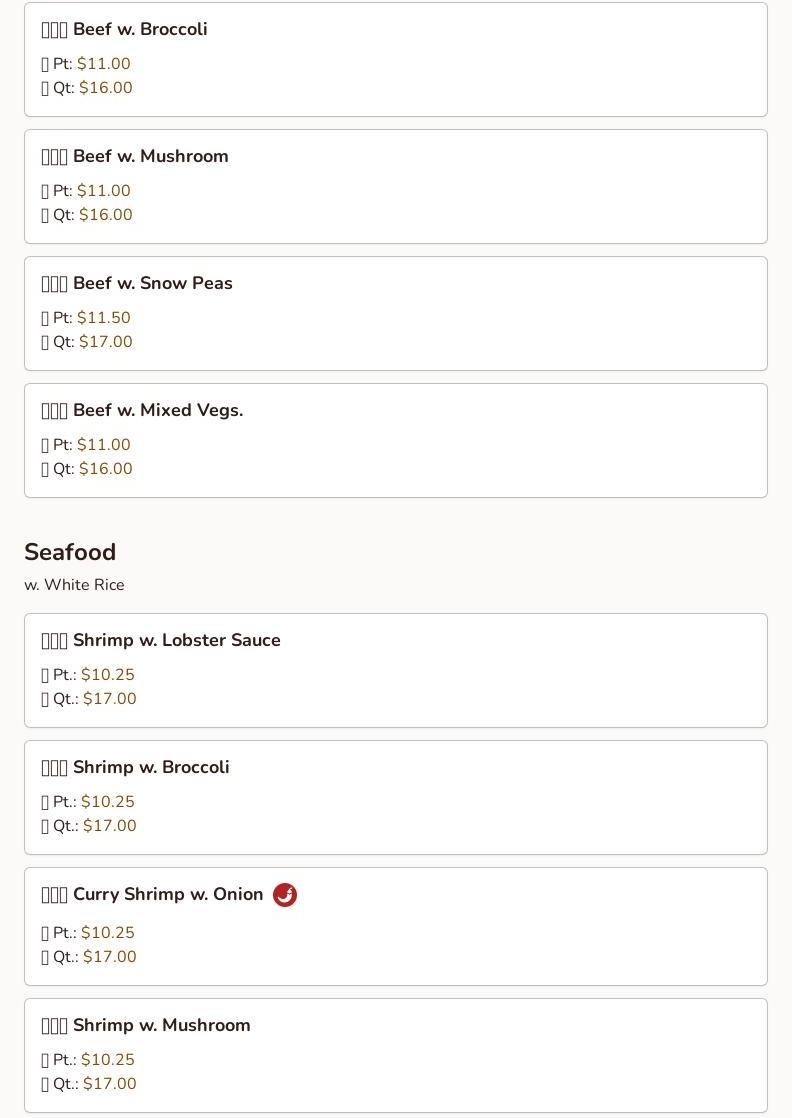The height and width of the screenshot is (1118, 792).
Task: Open Shrimp w. Lobster Sauce item
Action: click(x=176, y=641)
